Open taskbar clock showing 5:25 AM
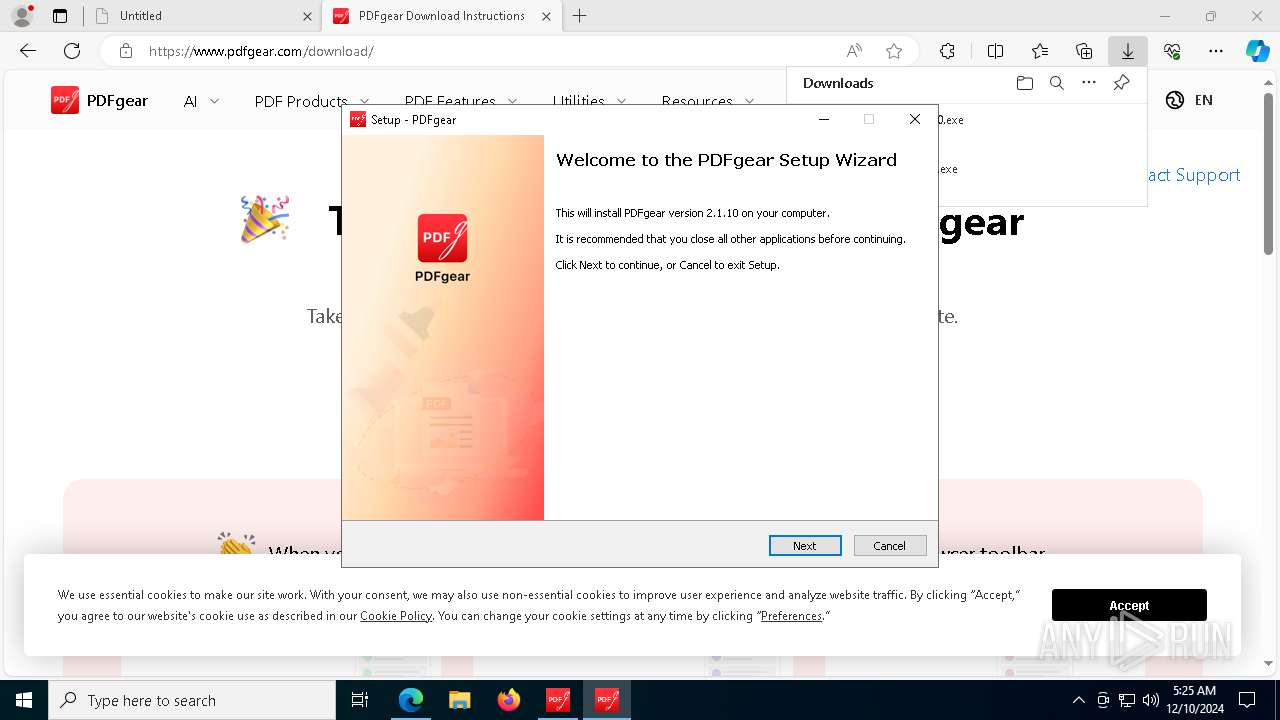 point(1194,700)
